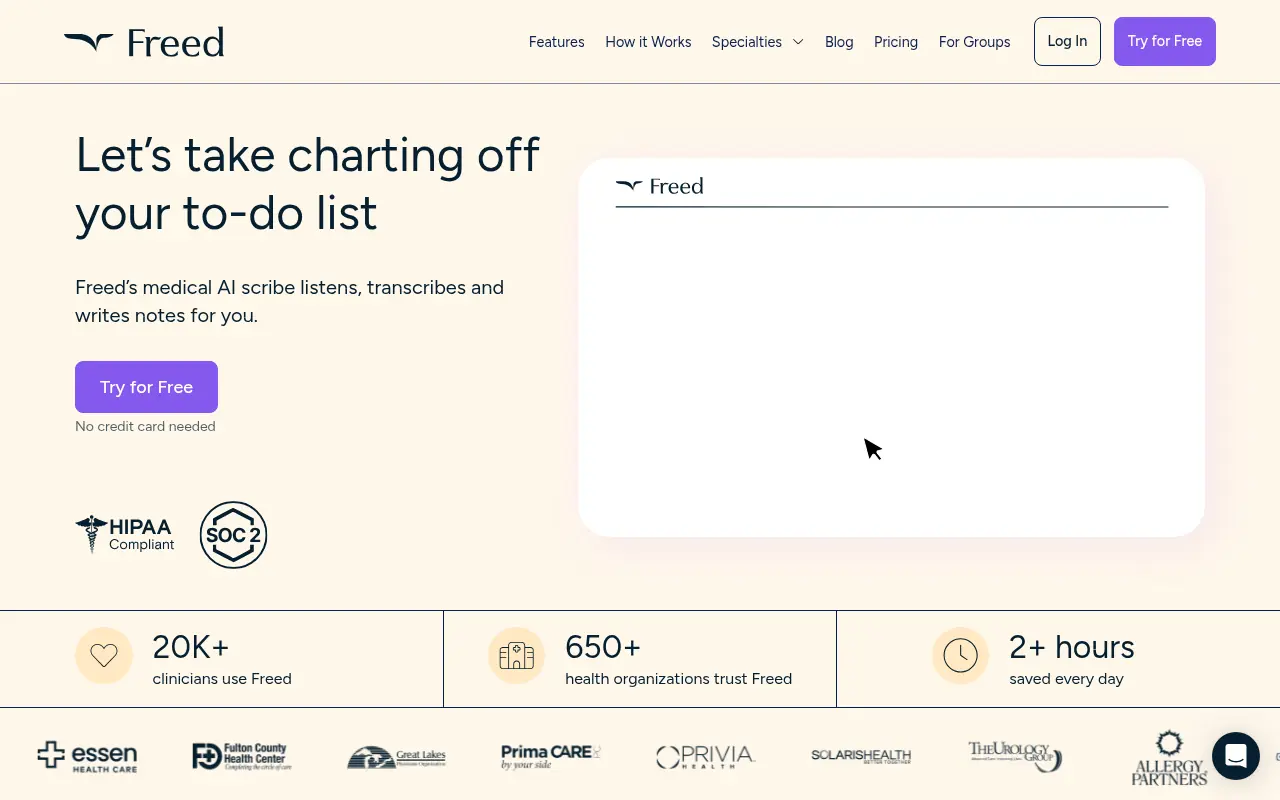The image size is (1280, 800).
Task: Click the heart icon beside 20K+
Action: click(104, 656)
